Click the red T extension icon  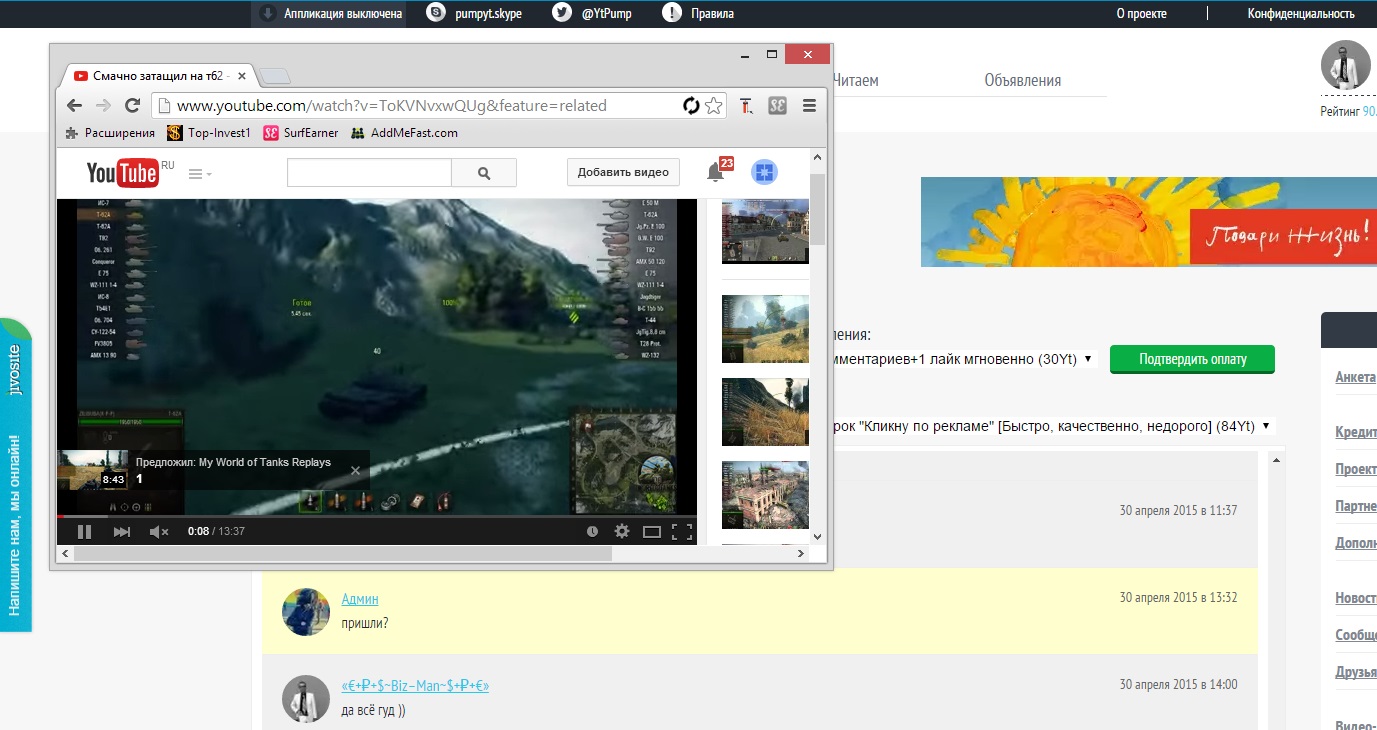point(747,105)
